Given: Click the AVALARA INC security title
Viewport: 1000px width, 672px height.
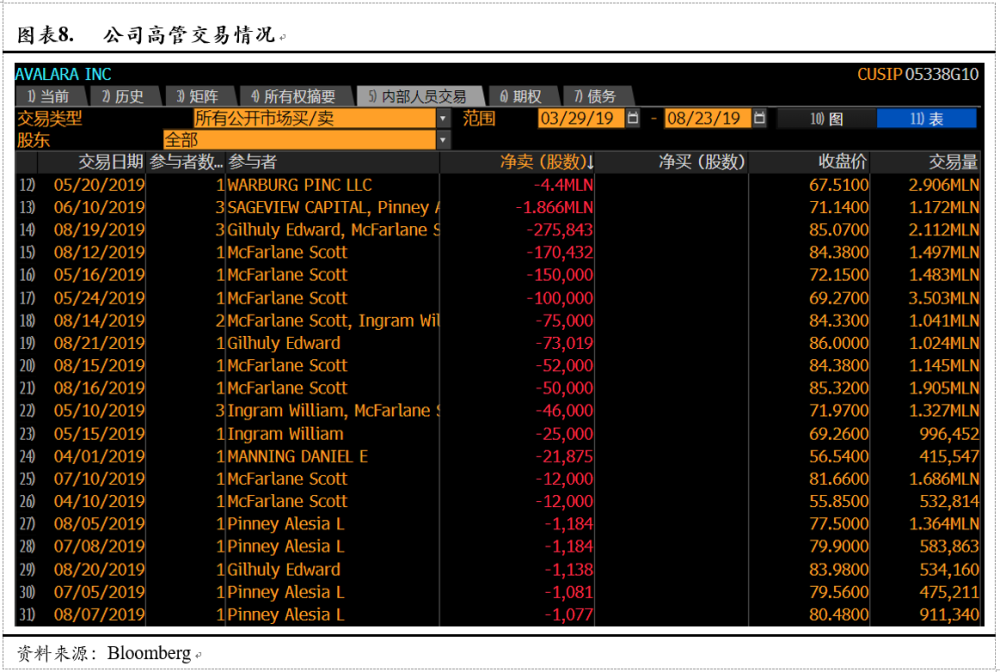Looking at the screenshot, I should click(x=63, y=75).
